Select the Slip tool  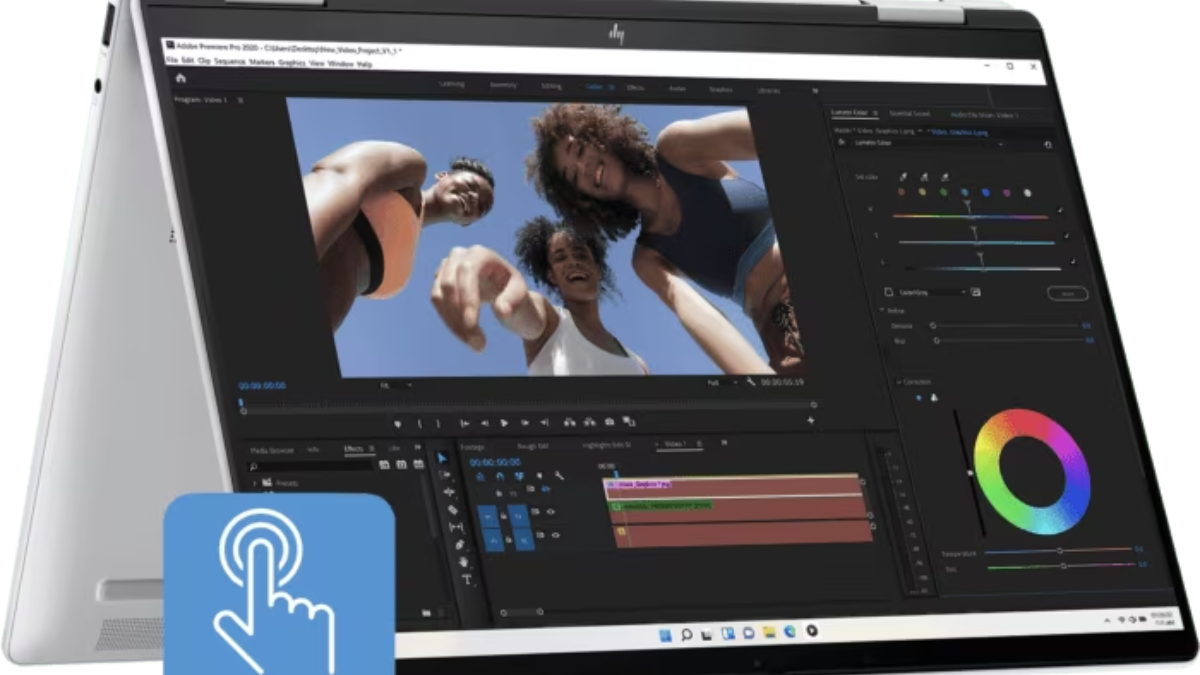point(456,527)
